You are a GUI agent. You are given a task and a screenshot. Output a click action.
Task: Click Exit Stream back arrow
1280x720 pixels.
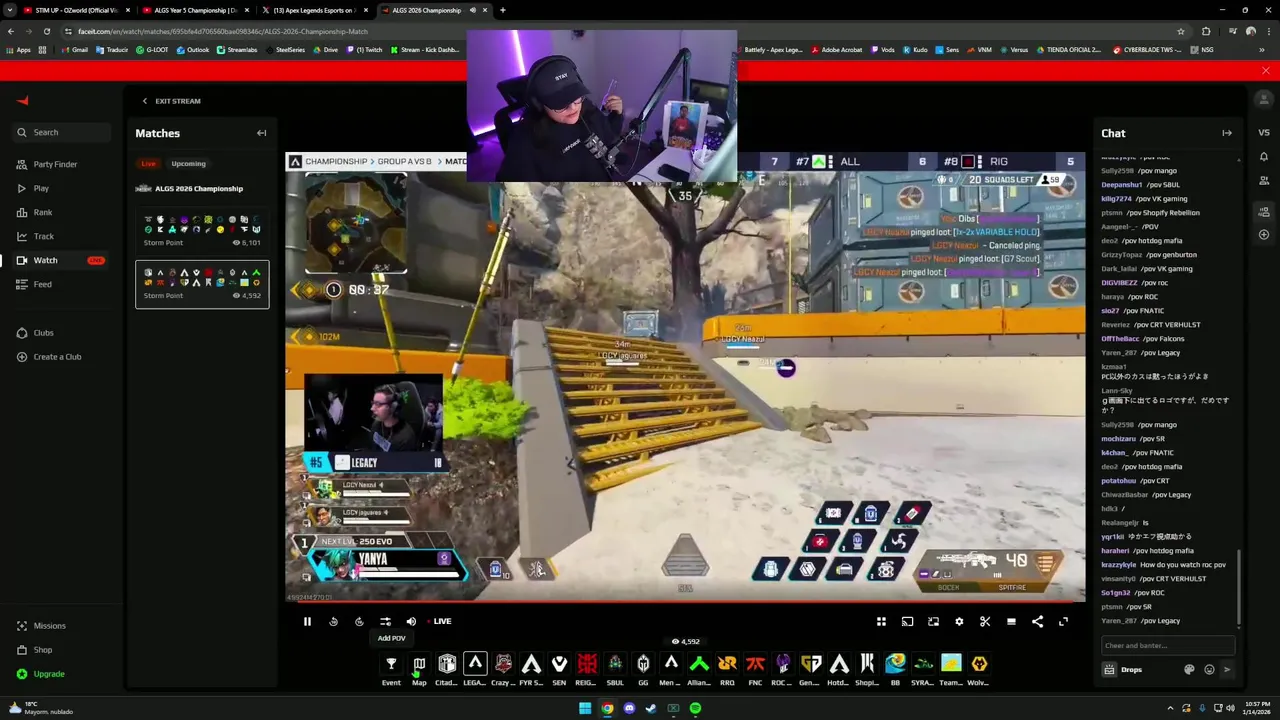coord(144,101)
